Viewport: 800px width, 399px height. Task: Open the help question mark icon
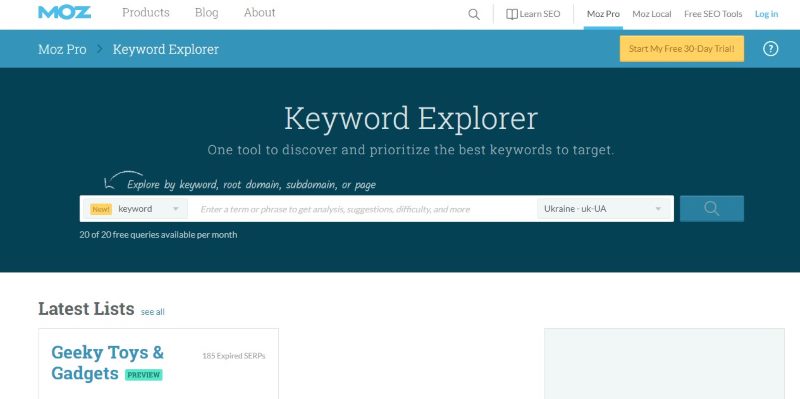pyautogui.click(x=770, y=49)
